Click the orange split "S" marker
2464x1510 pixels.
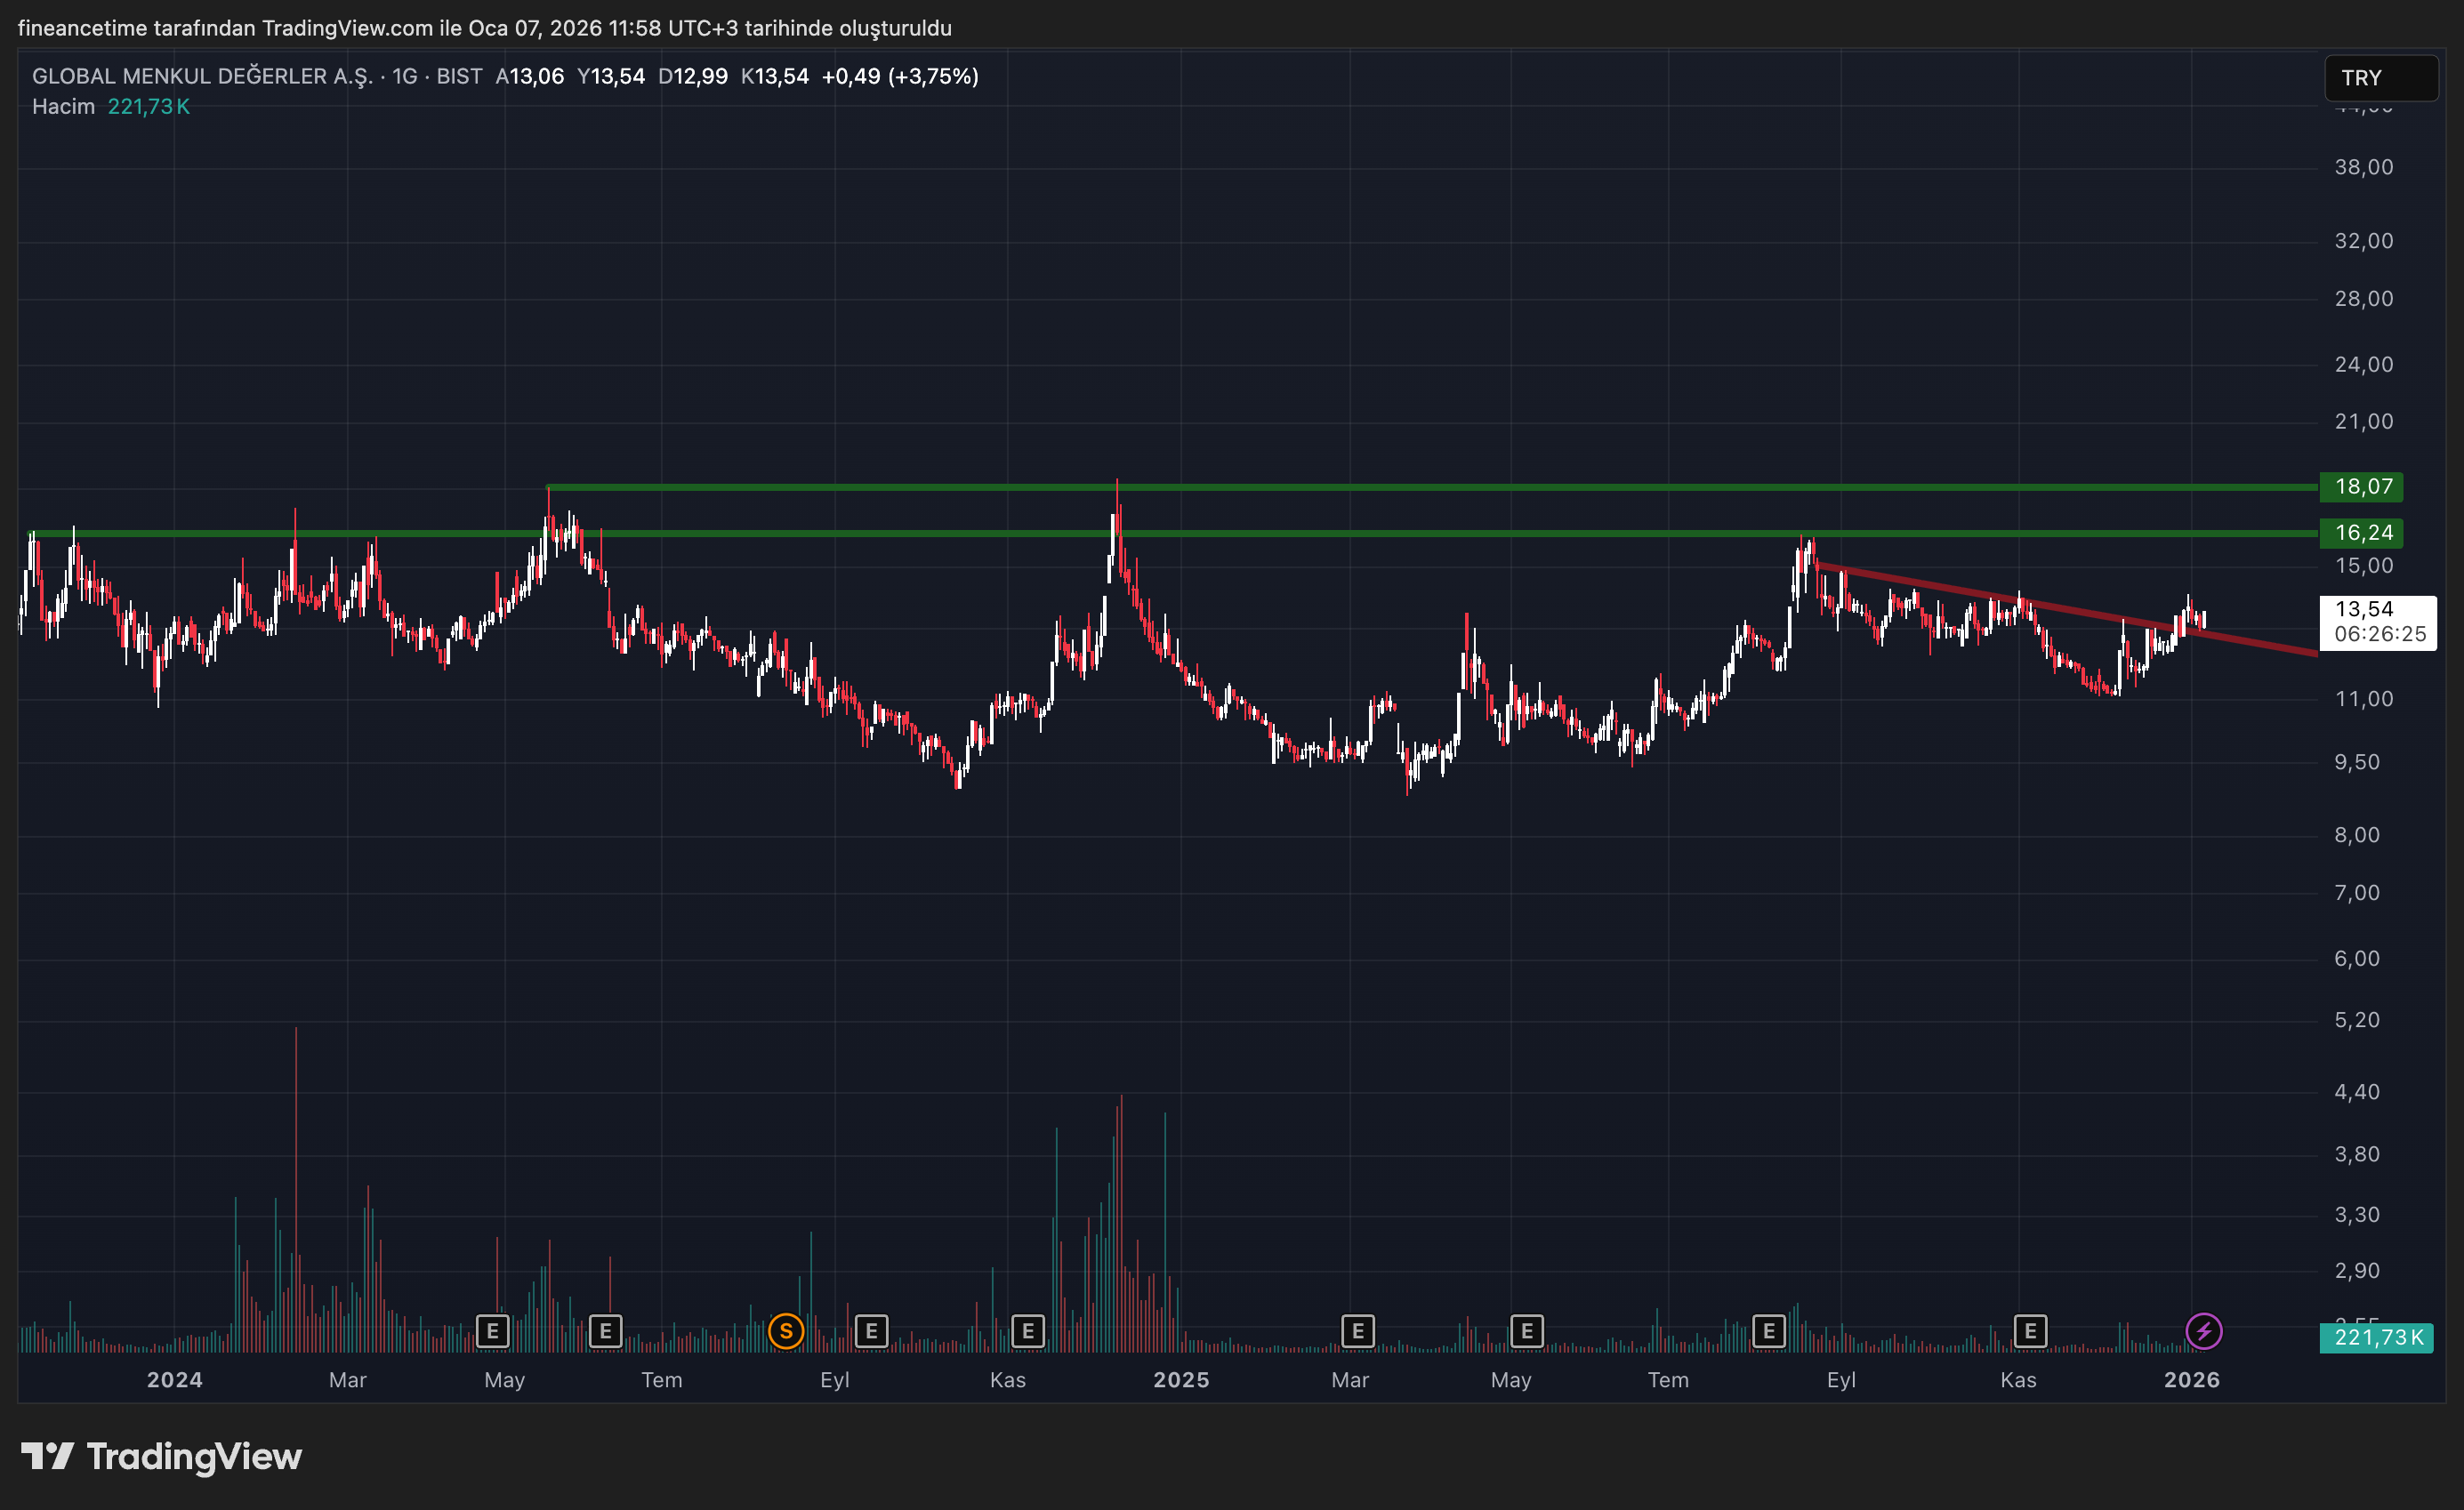click(786, 1331)
